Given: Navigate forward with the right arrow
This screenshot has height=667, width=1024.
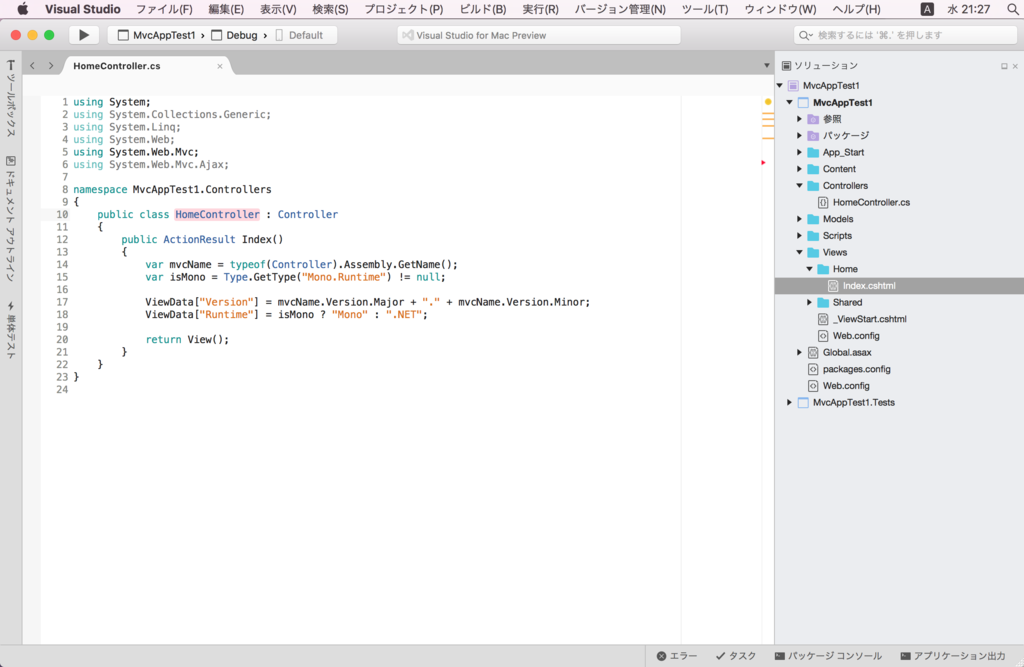Looking at the screenshot, I should click(51, 65).
